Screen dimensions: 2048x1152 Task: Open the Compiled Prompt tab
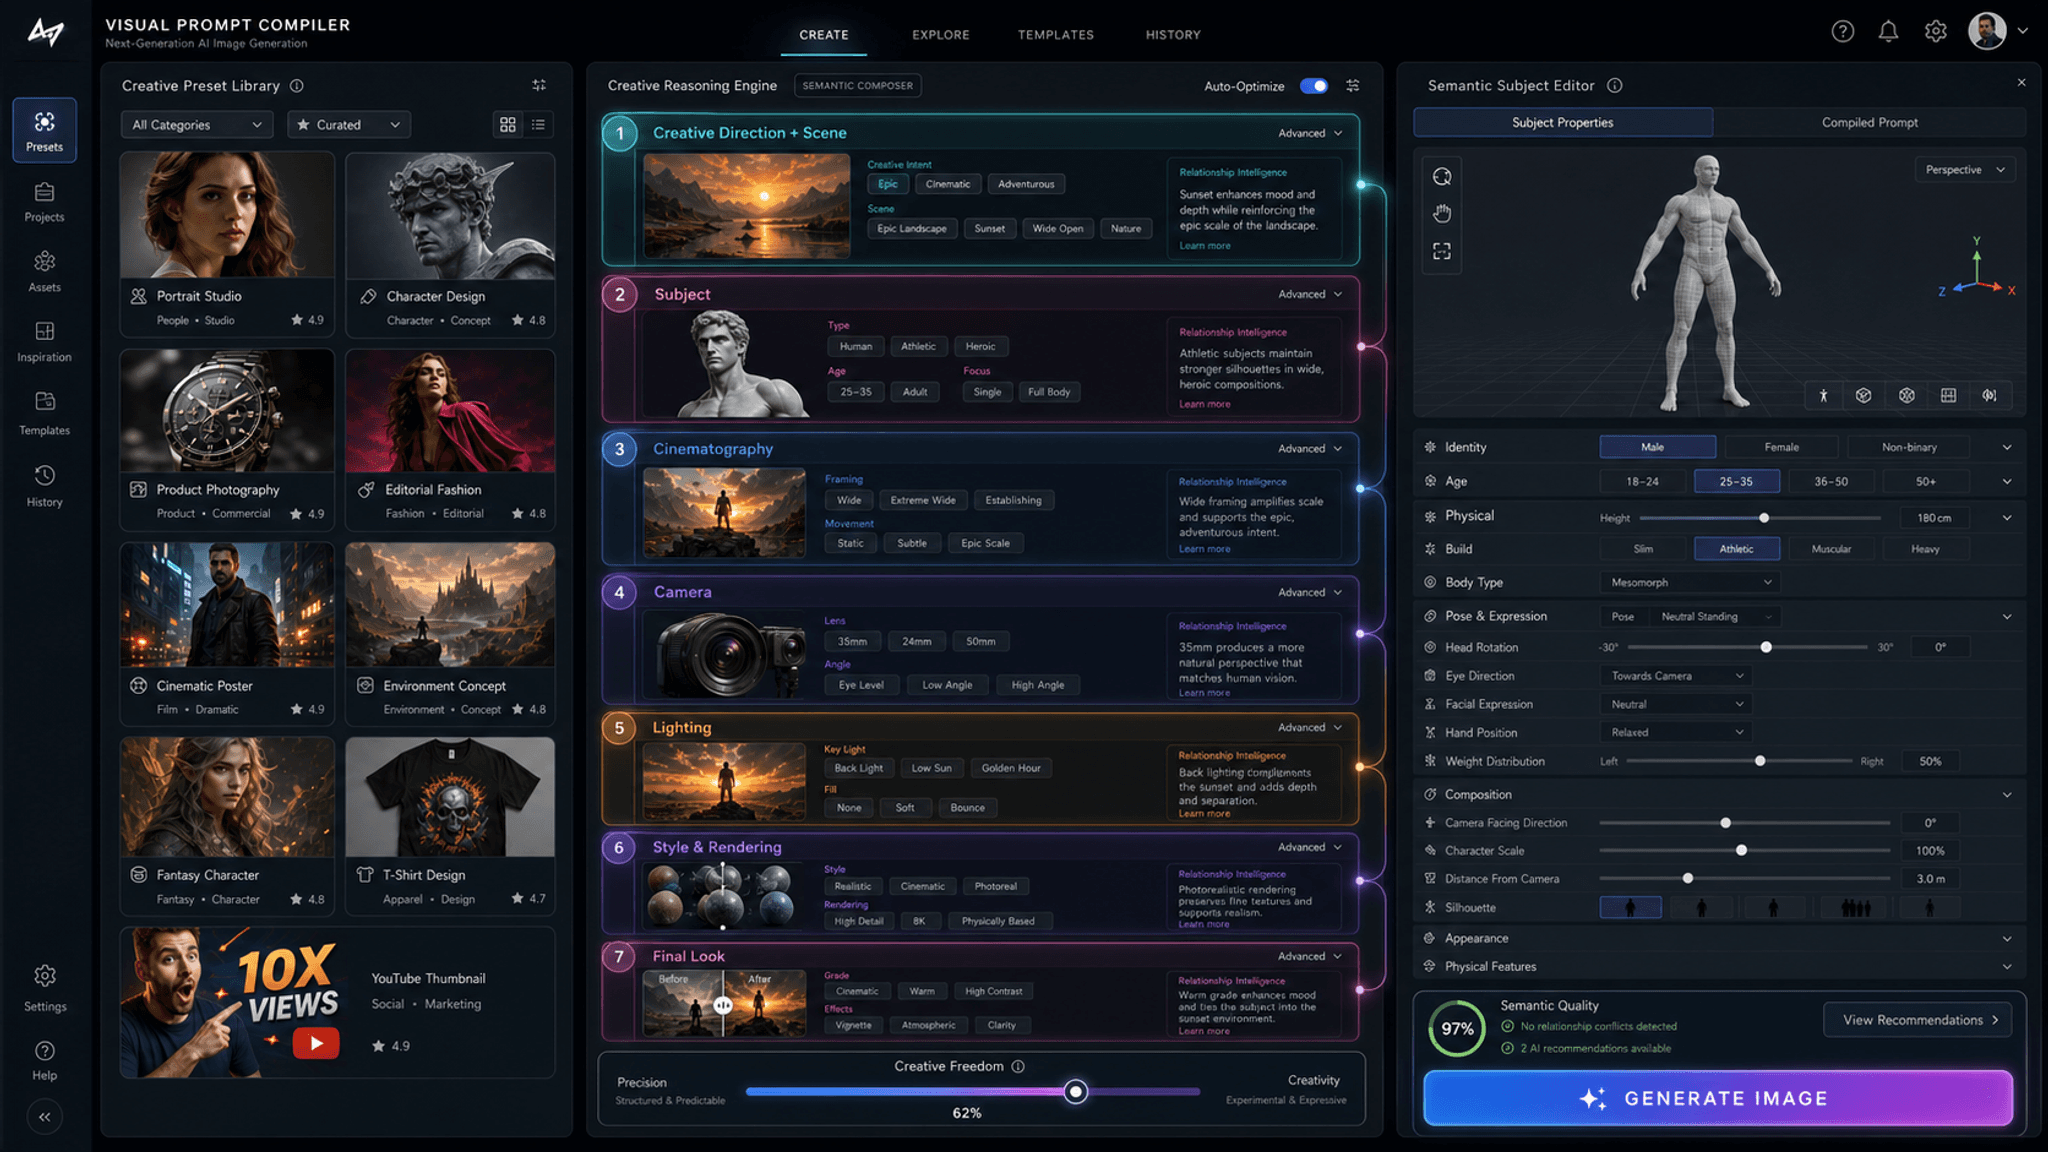pyautogui.click(x=1869, y=123)
